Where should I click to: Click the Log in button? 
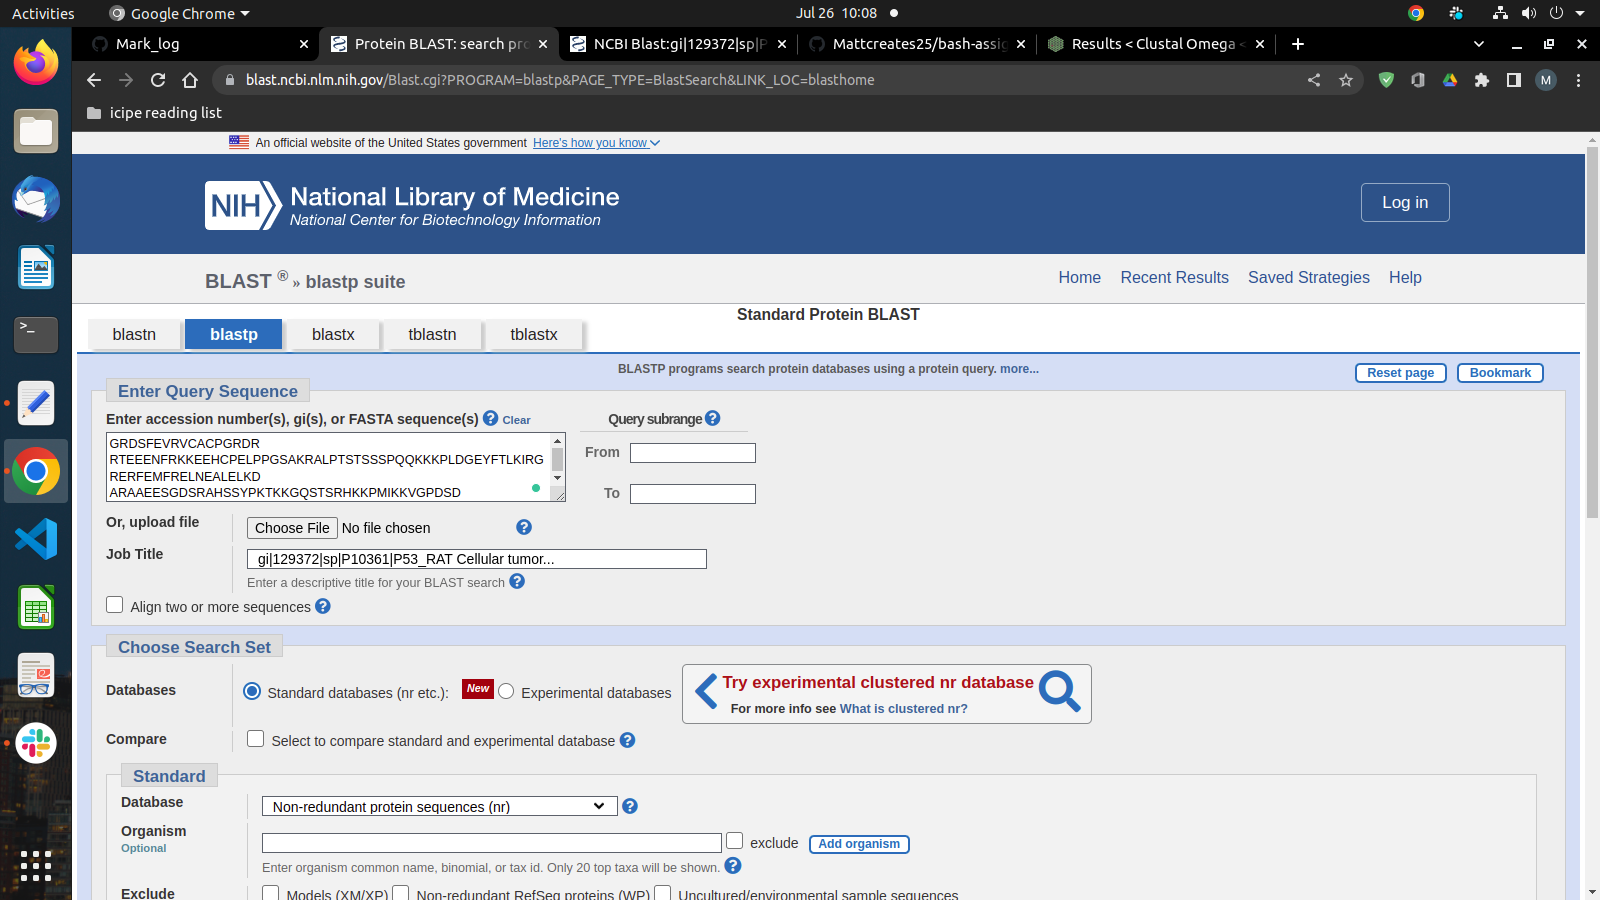(1405, 203)
